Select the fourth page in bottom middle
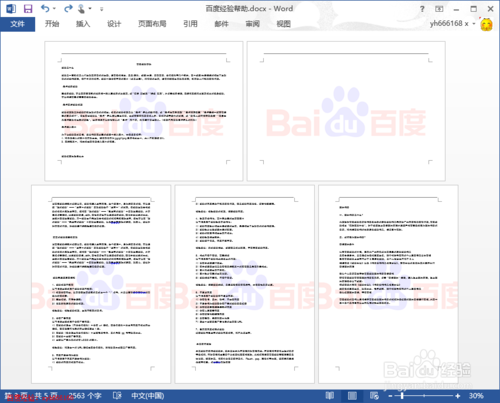This screenshot has width=500, height=403. point(245,284)
